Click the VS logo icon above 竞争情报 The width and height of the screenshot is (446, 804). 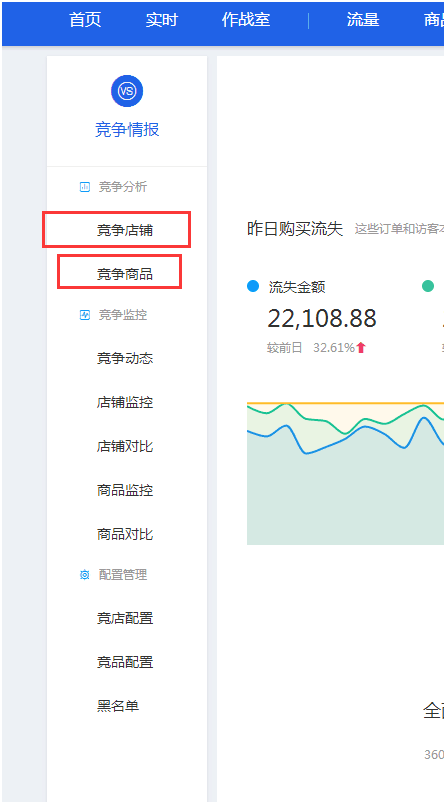coord(127,91)
